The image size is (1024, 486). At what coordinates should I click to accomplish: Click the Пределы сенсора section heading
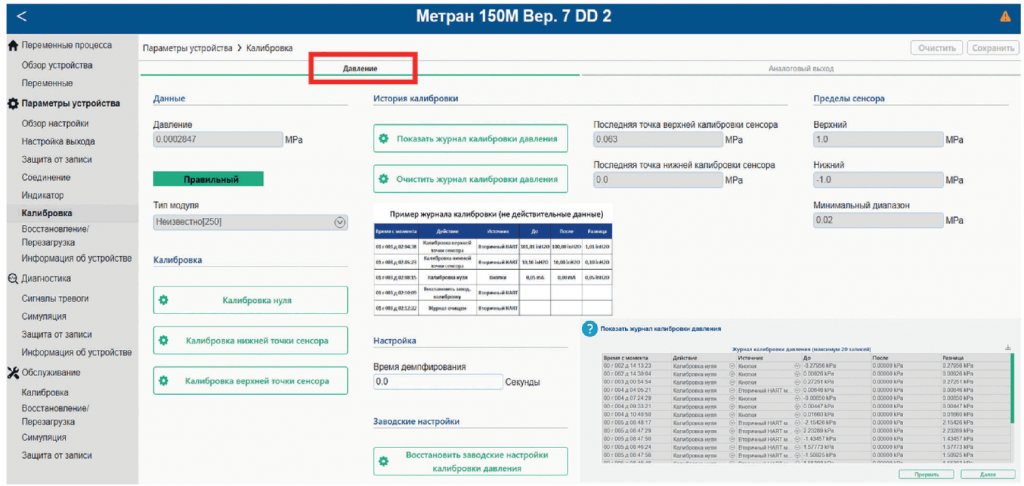tap(849, 99)
